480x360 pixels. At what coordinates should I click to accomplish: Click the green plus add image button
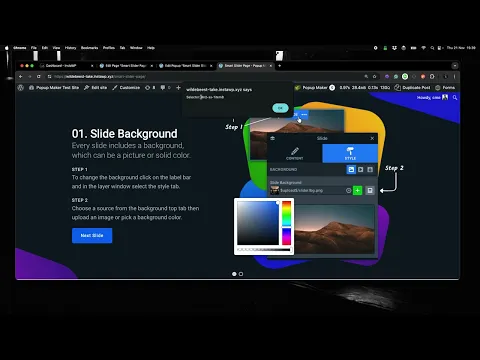(x=357, y=190)
